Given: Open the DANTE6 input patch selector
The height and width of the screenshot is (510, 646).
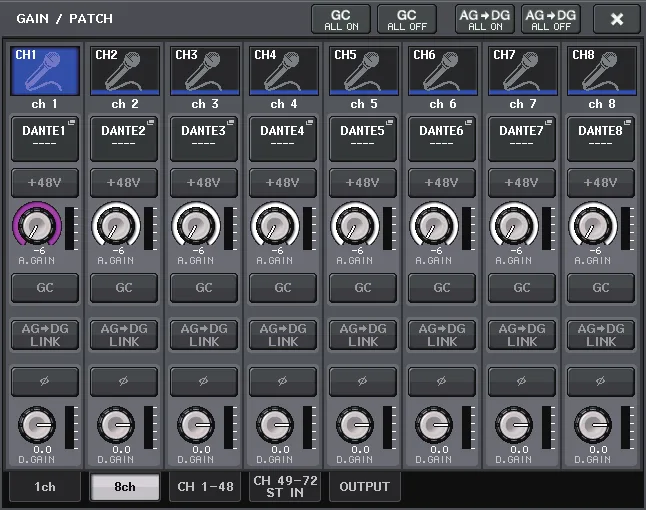Looking at the screenshot, I should click(442, 139).
